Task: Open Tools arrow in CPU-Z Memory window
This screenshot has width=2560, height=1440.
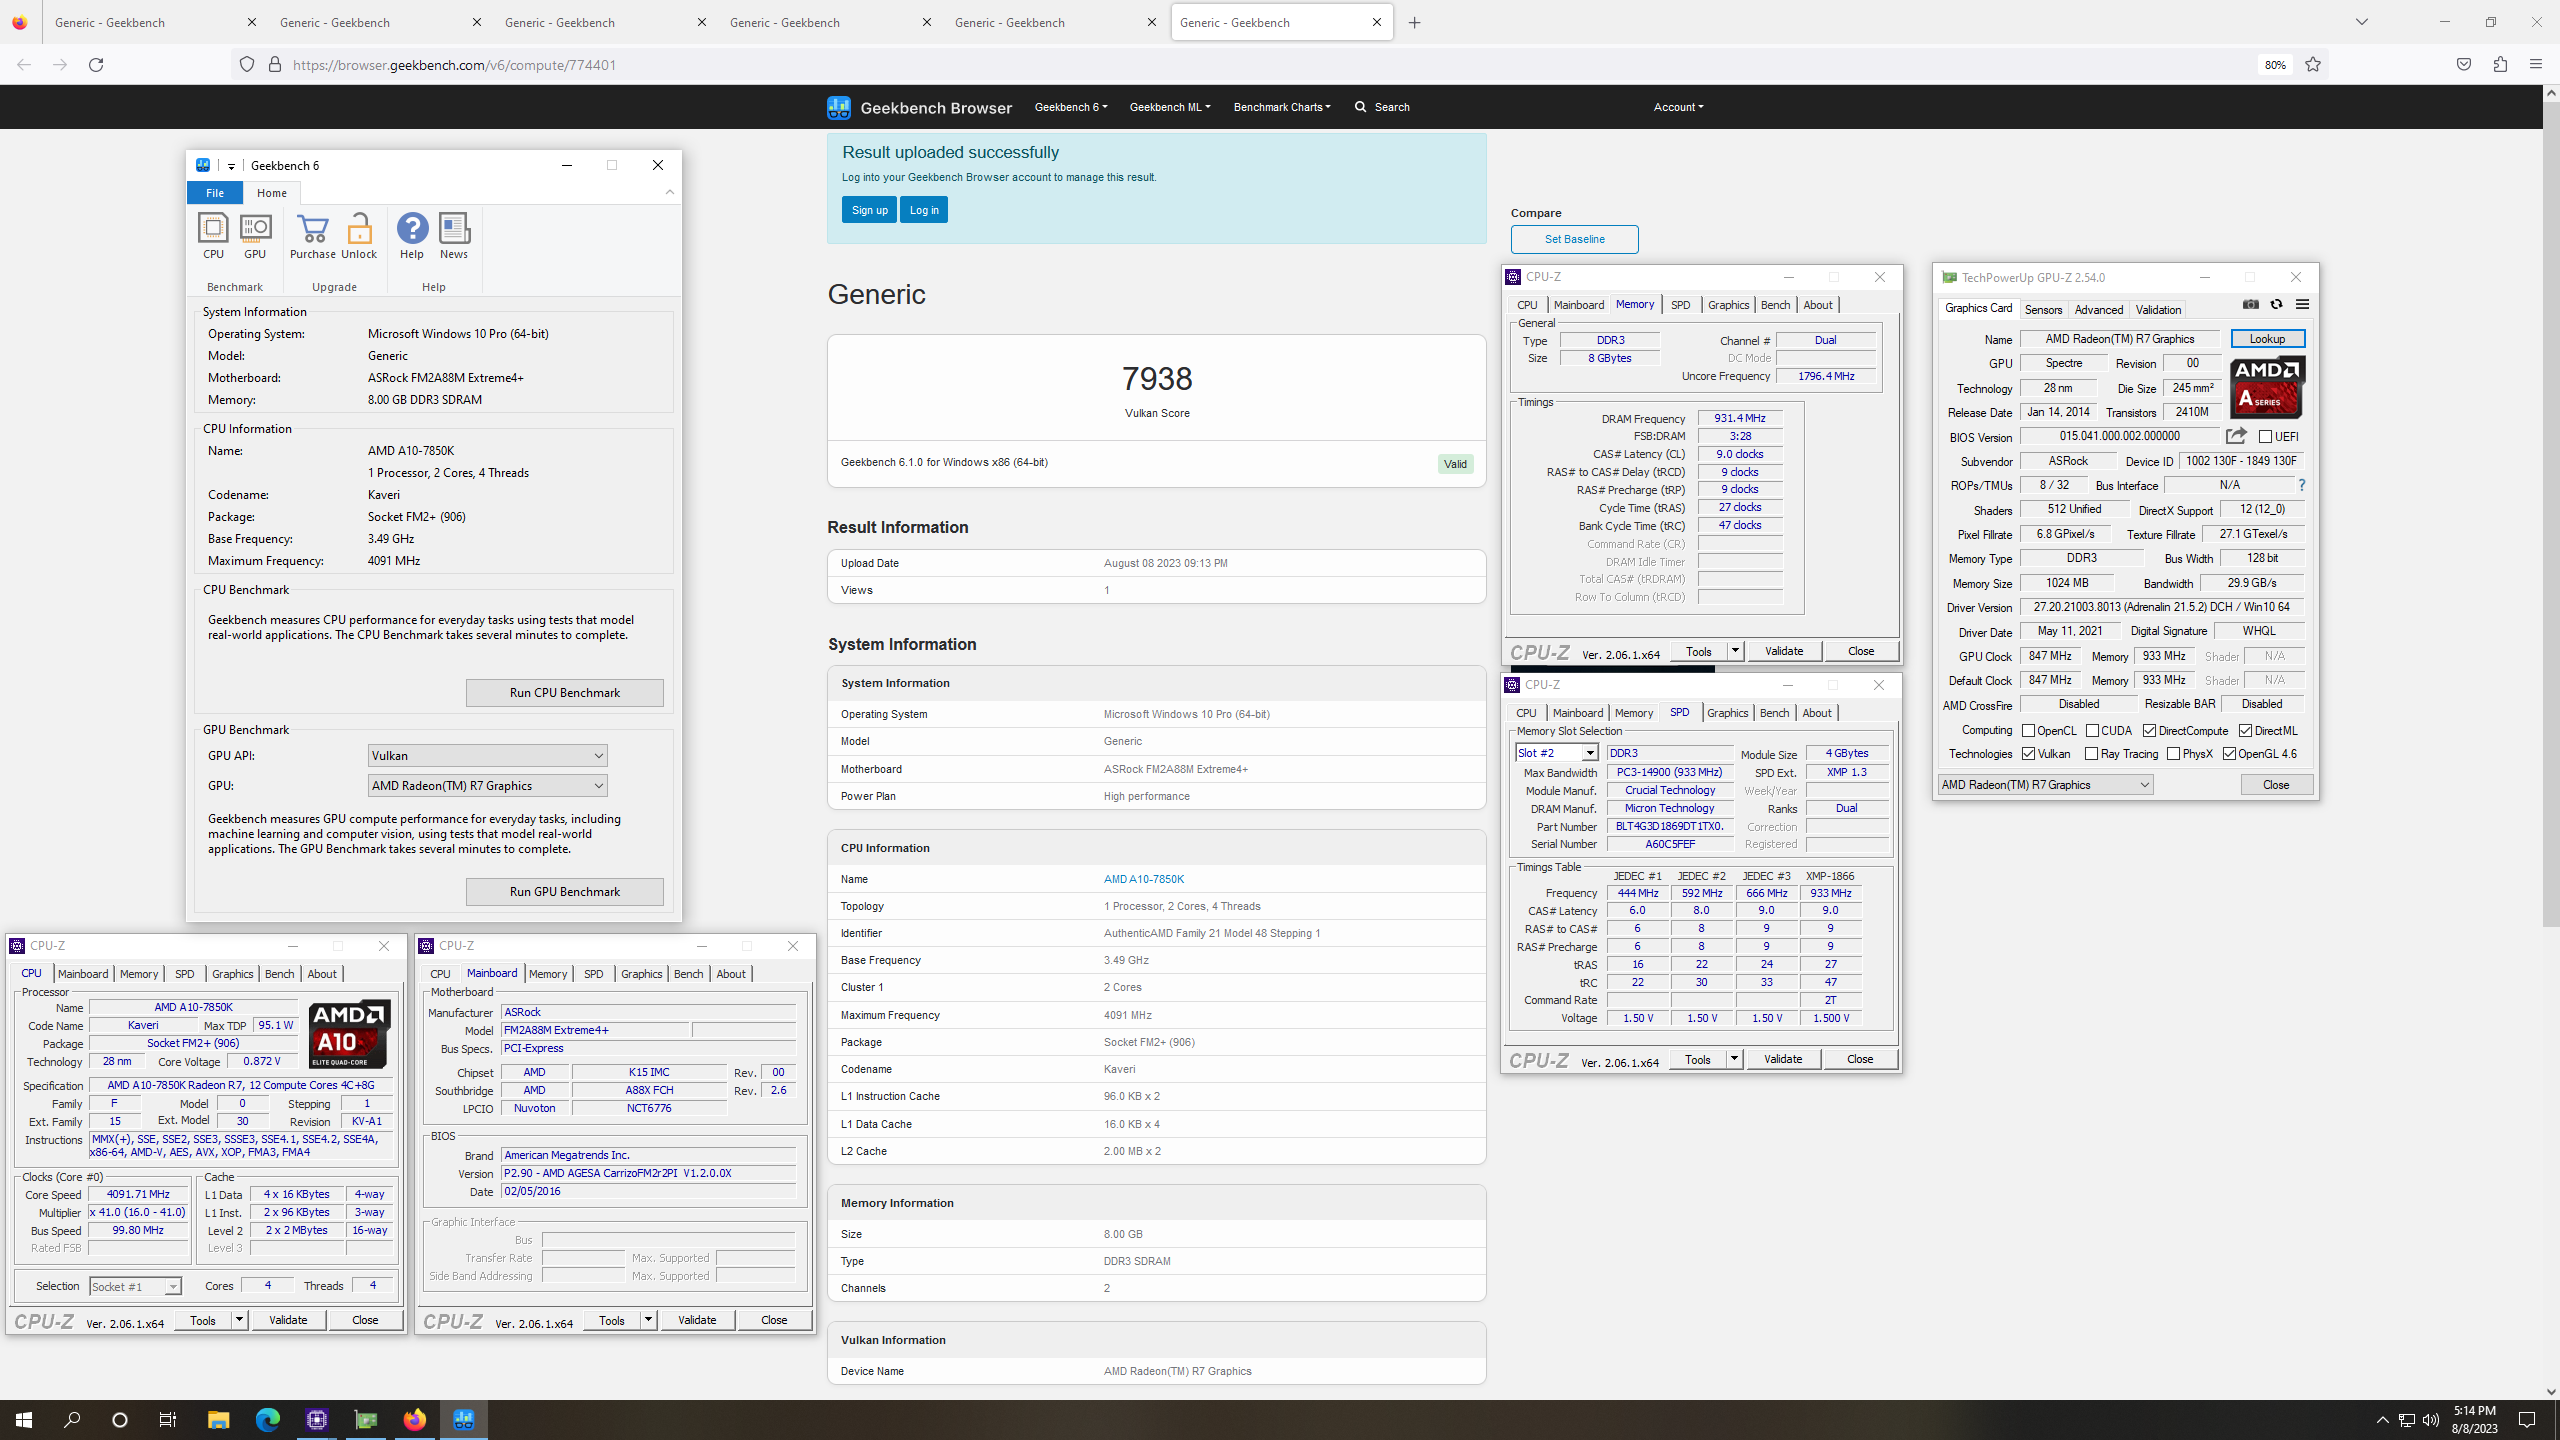Action: [x=1735, y=651]
